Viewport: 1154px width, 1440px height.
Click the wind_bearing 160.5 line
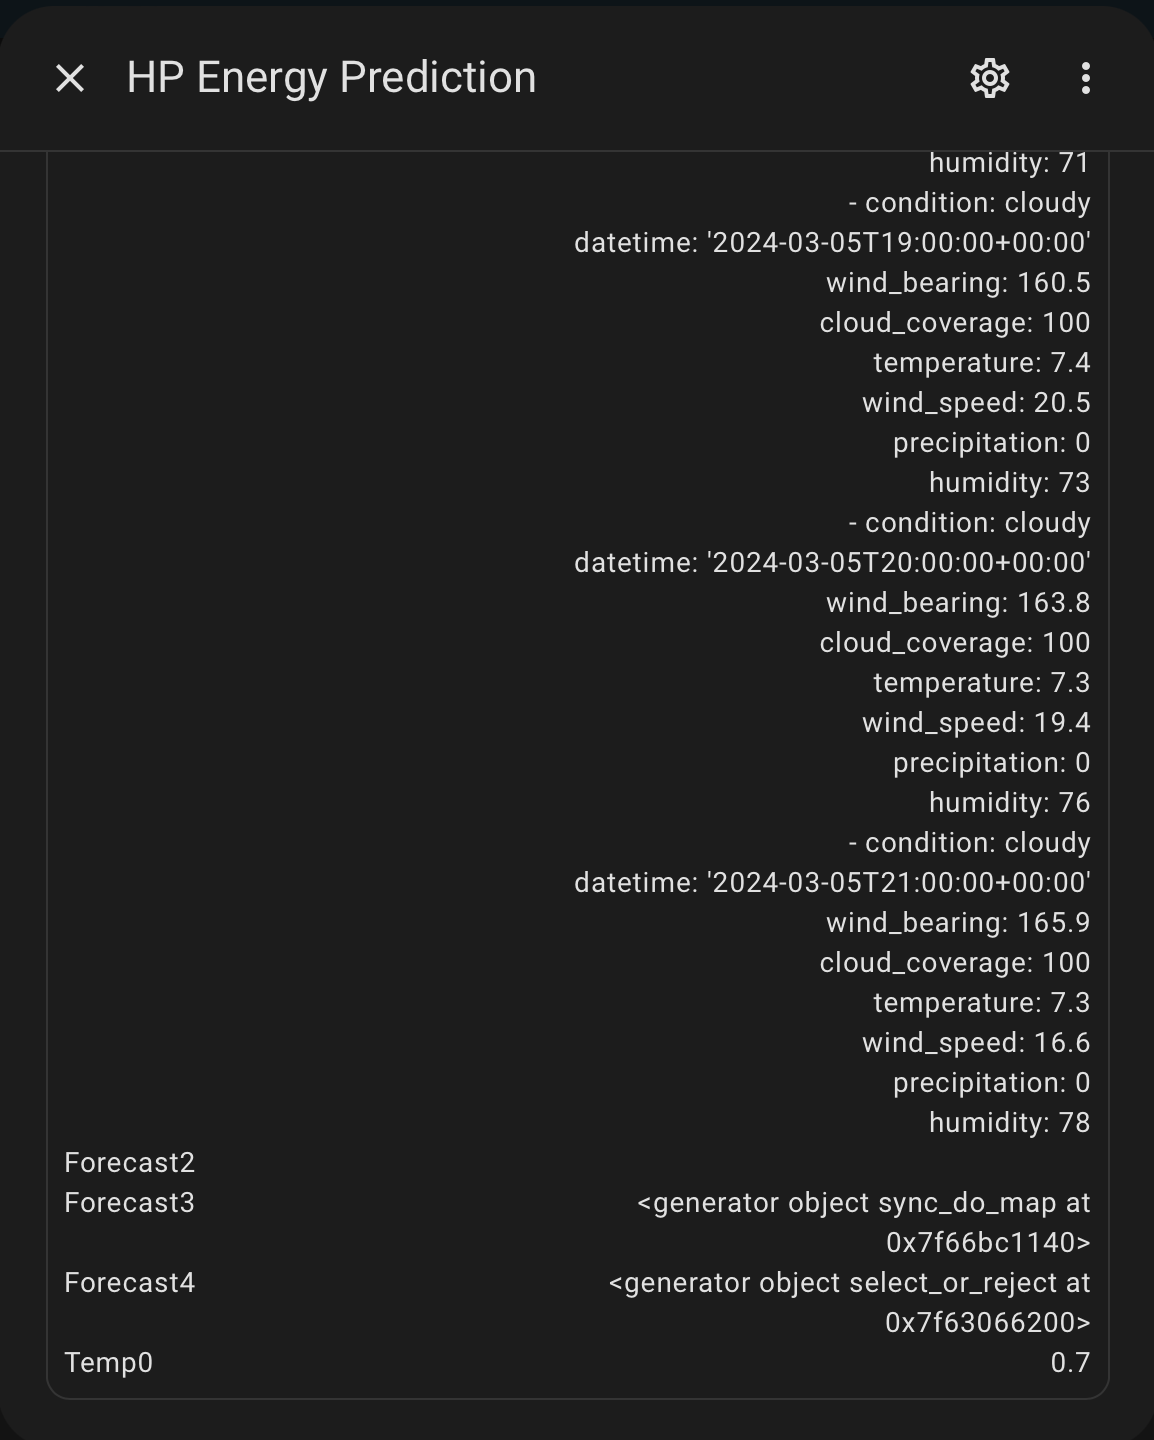957,283
